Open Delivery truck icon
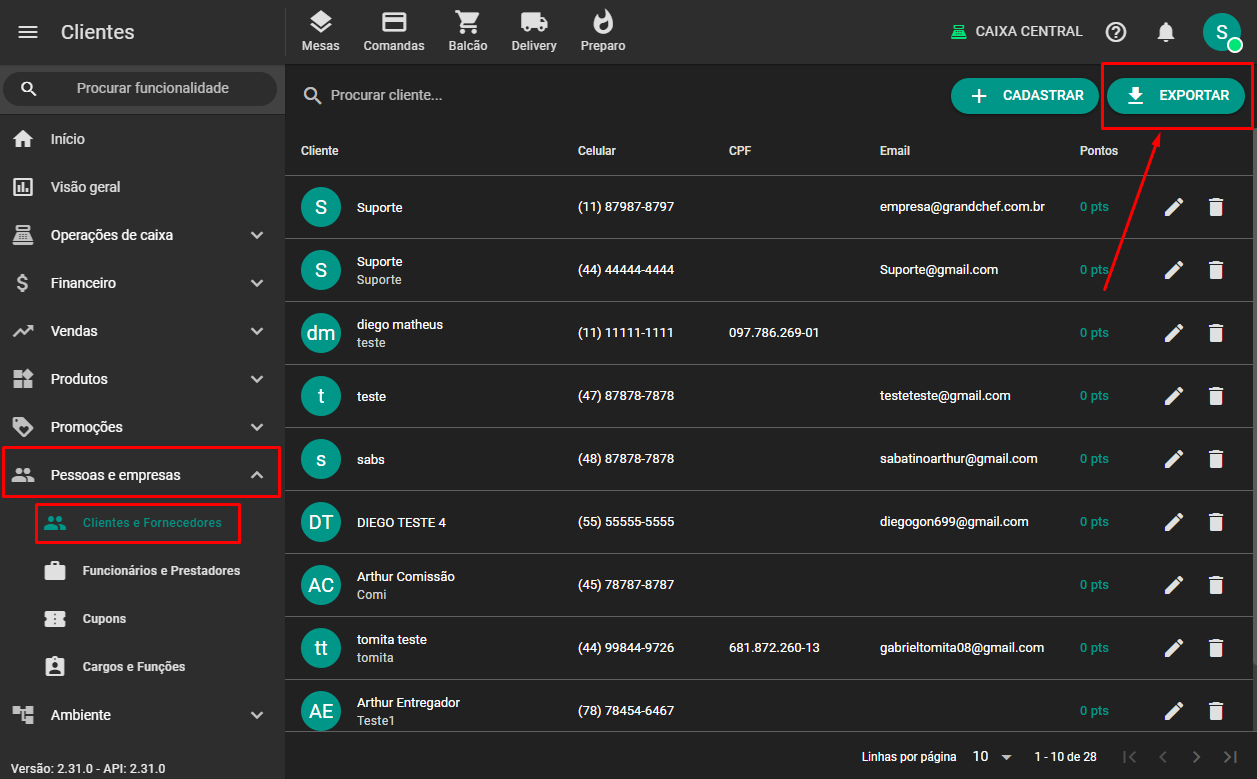The width and height of the screenshot is (1257, 779). pos(534,32)
